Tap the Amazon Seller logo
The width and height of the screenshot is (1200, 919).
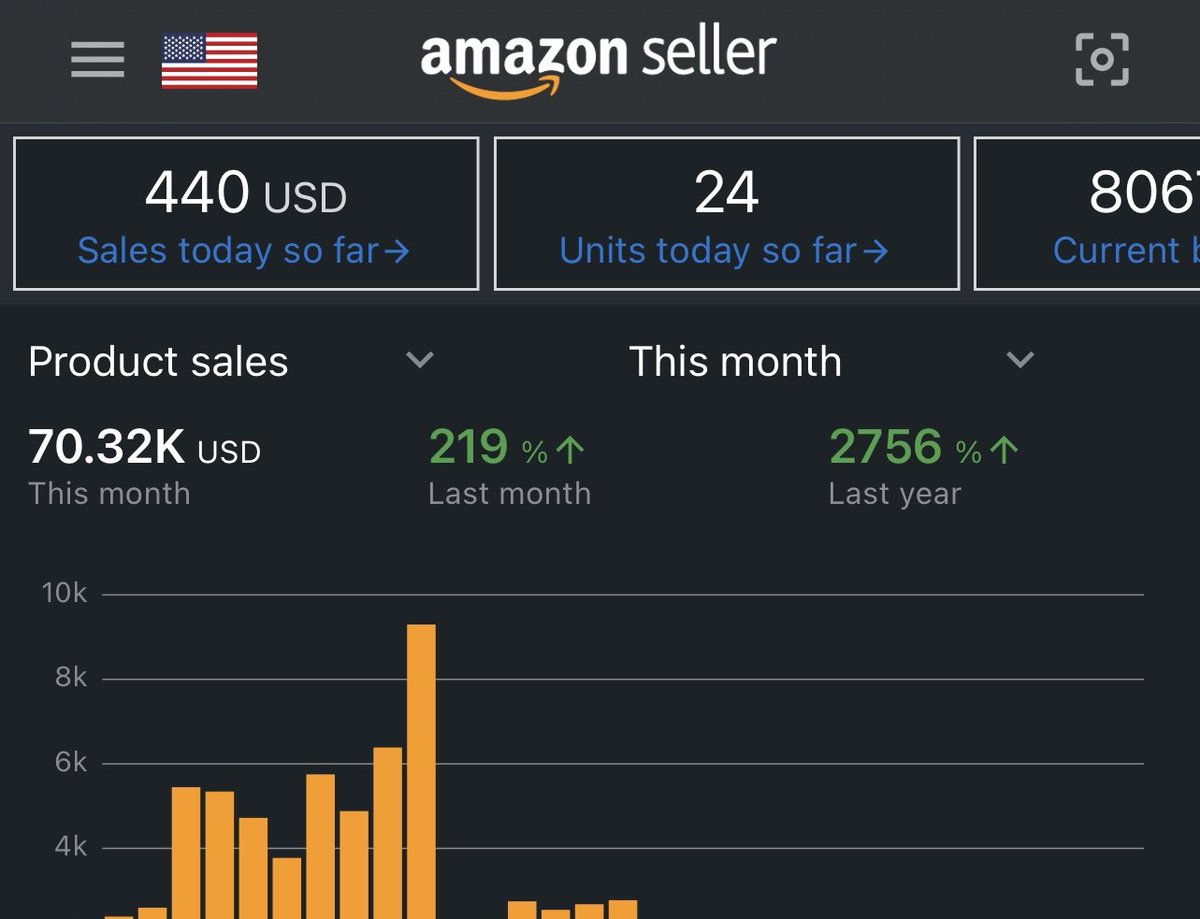[598, 63]
